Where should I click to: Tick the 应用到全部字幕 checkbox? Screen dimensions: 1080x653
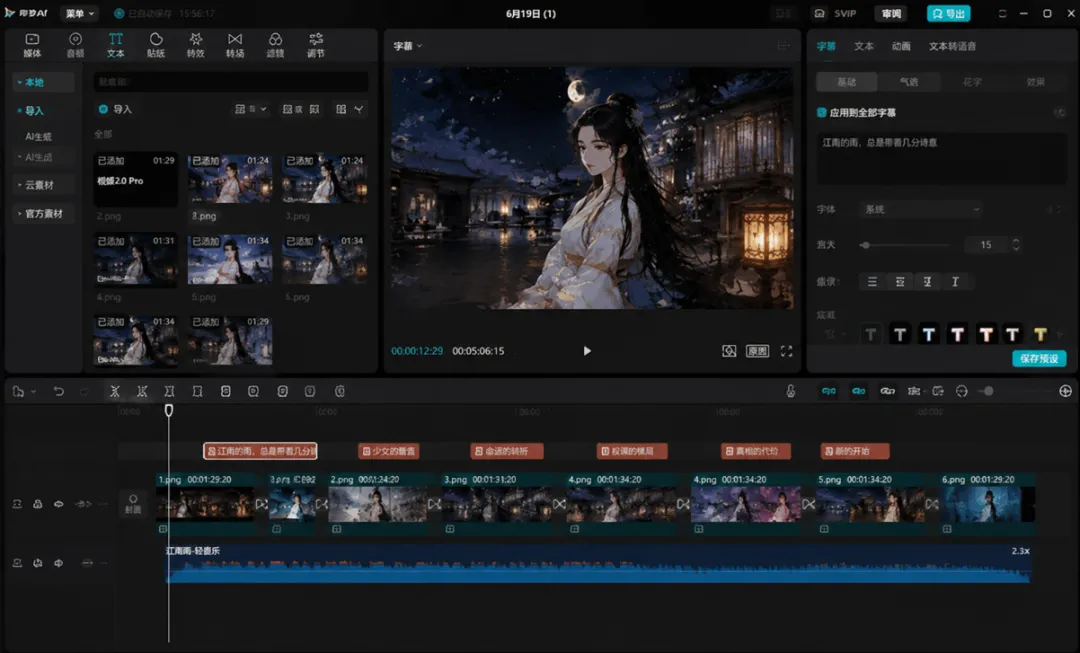(x=821, y=112)
